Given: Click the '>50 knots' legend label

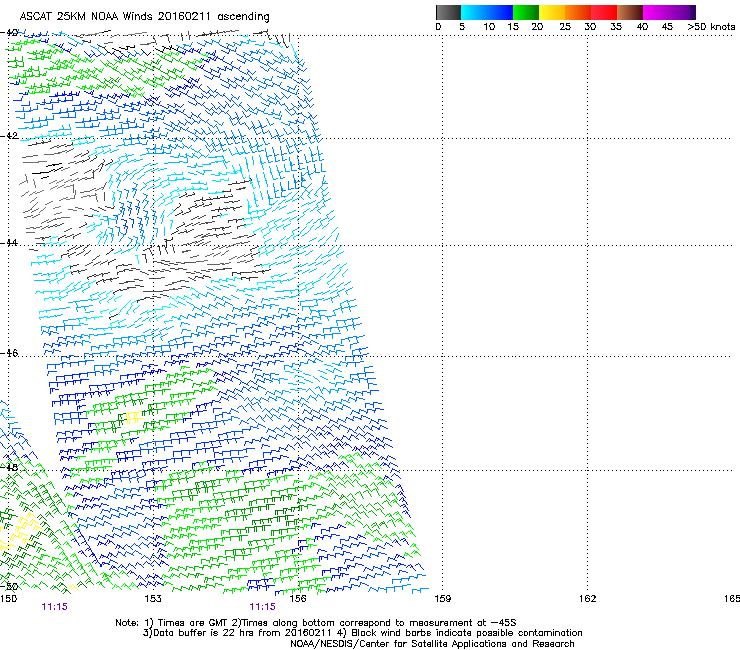Looking at the screenshot, I should pyautogui.click(x=711, y=27).
